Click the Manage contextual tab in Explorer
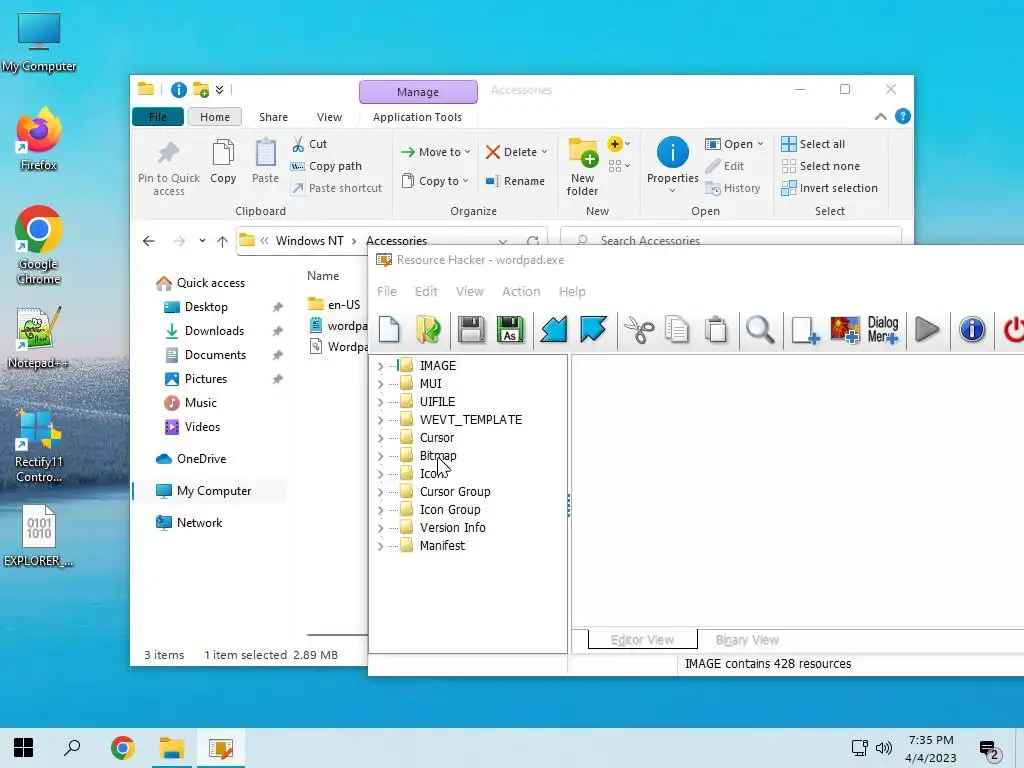Screen dimensions: 1024x768 click(418, 92)
